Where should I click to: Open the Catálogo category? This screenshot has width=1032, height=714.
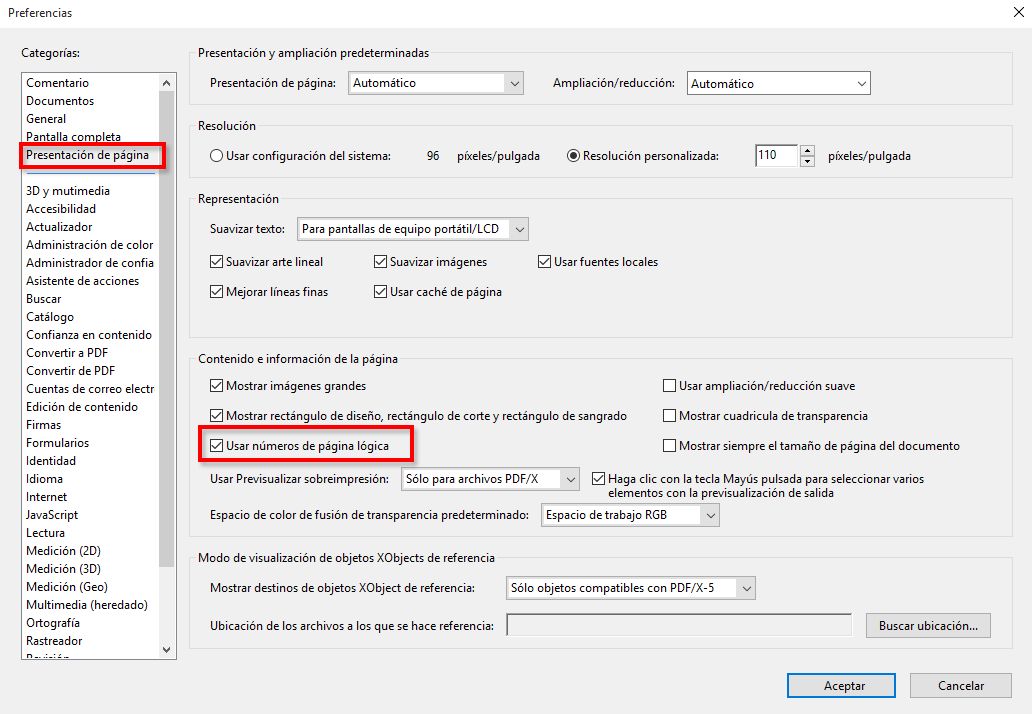coord(50,317)
